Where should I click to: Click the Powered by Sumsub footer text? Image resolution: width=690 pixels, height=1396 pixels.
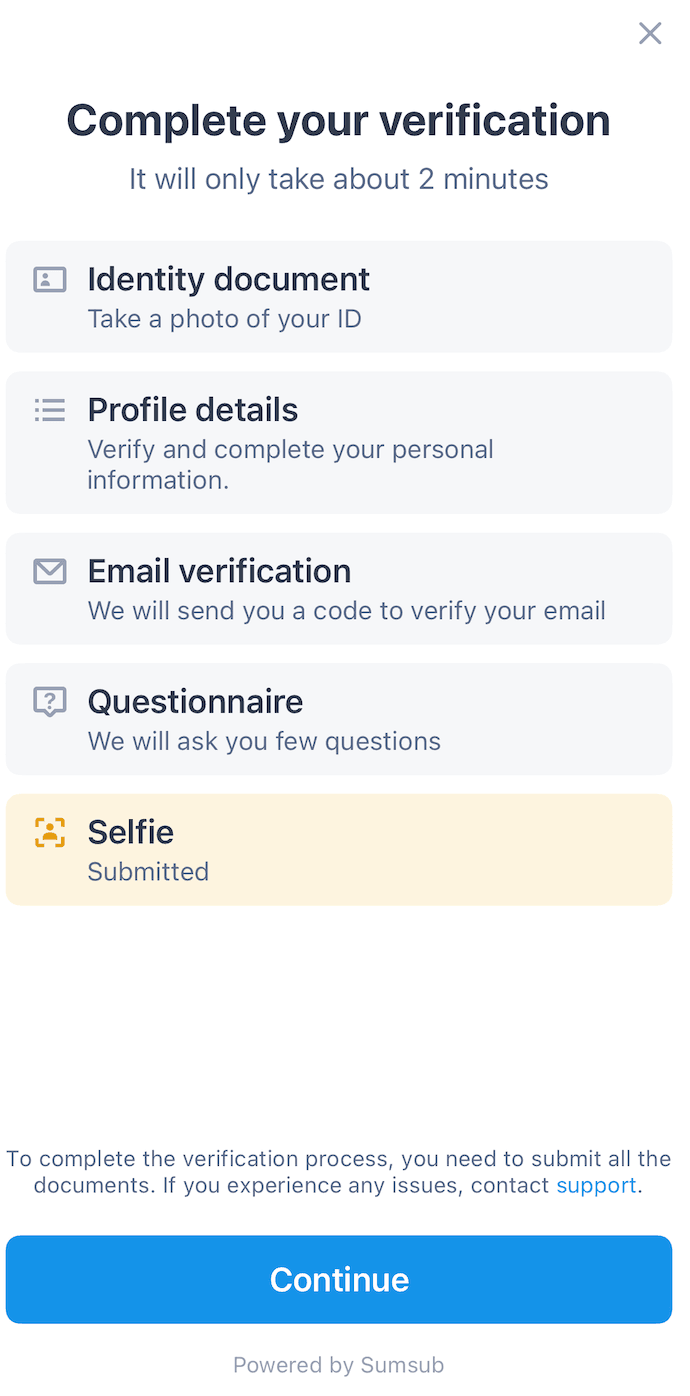339,1365
